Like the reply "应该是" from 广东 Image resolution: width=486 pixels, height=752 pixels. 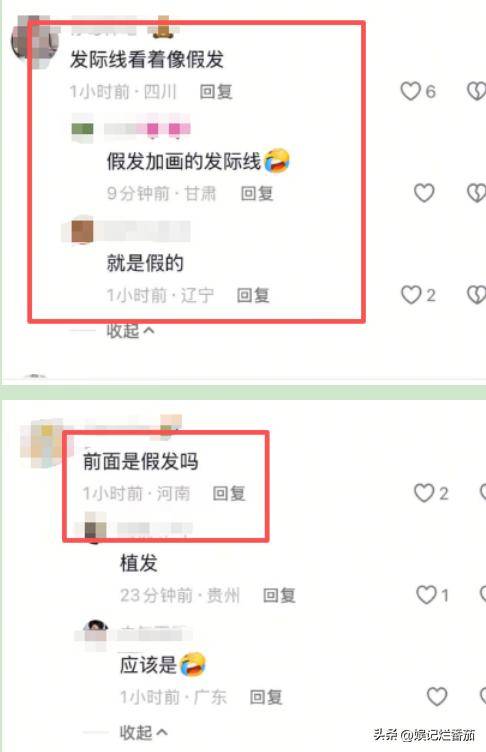[437, 697]
